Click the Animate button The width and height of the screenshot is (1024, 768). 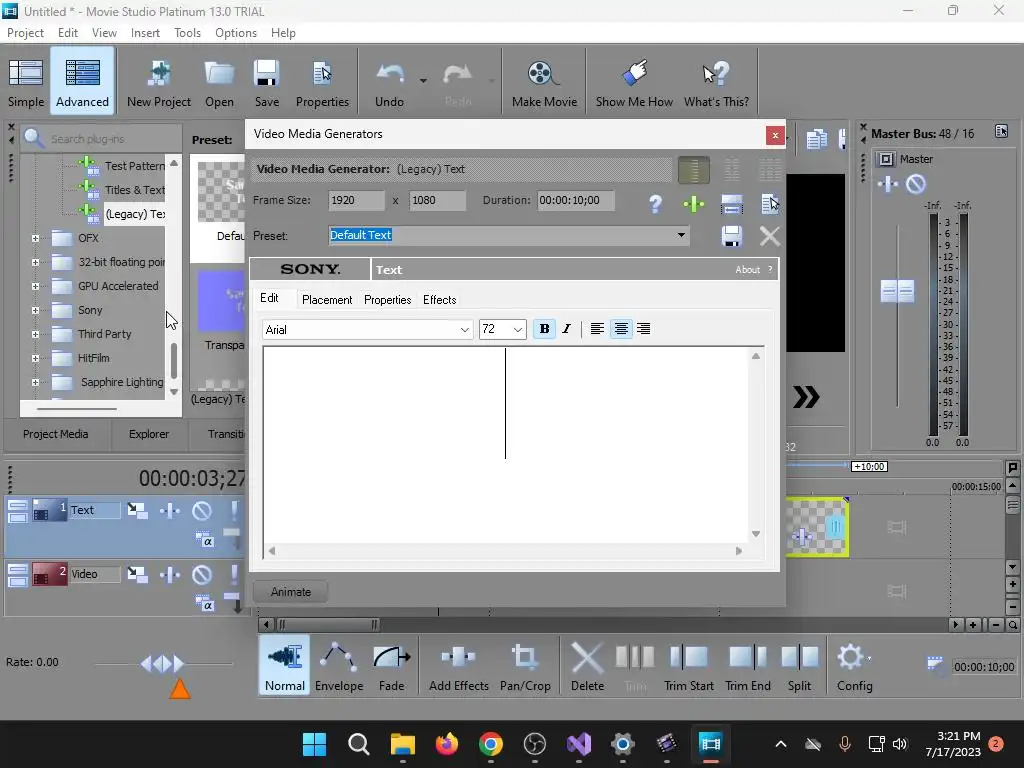click(291, 592)
